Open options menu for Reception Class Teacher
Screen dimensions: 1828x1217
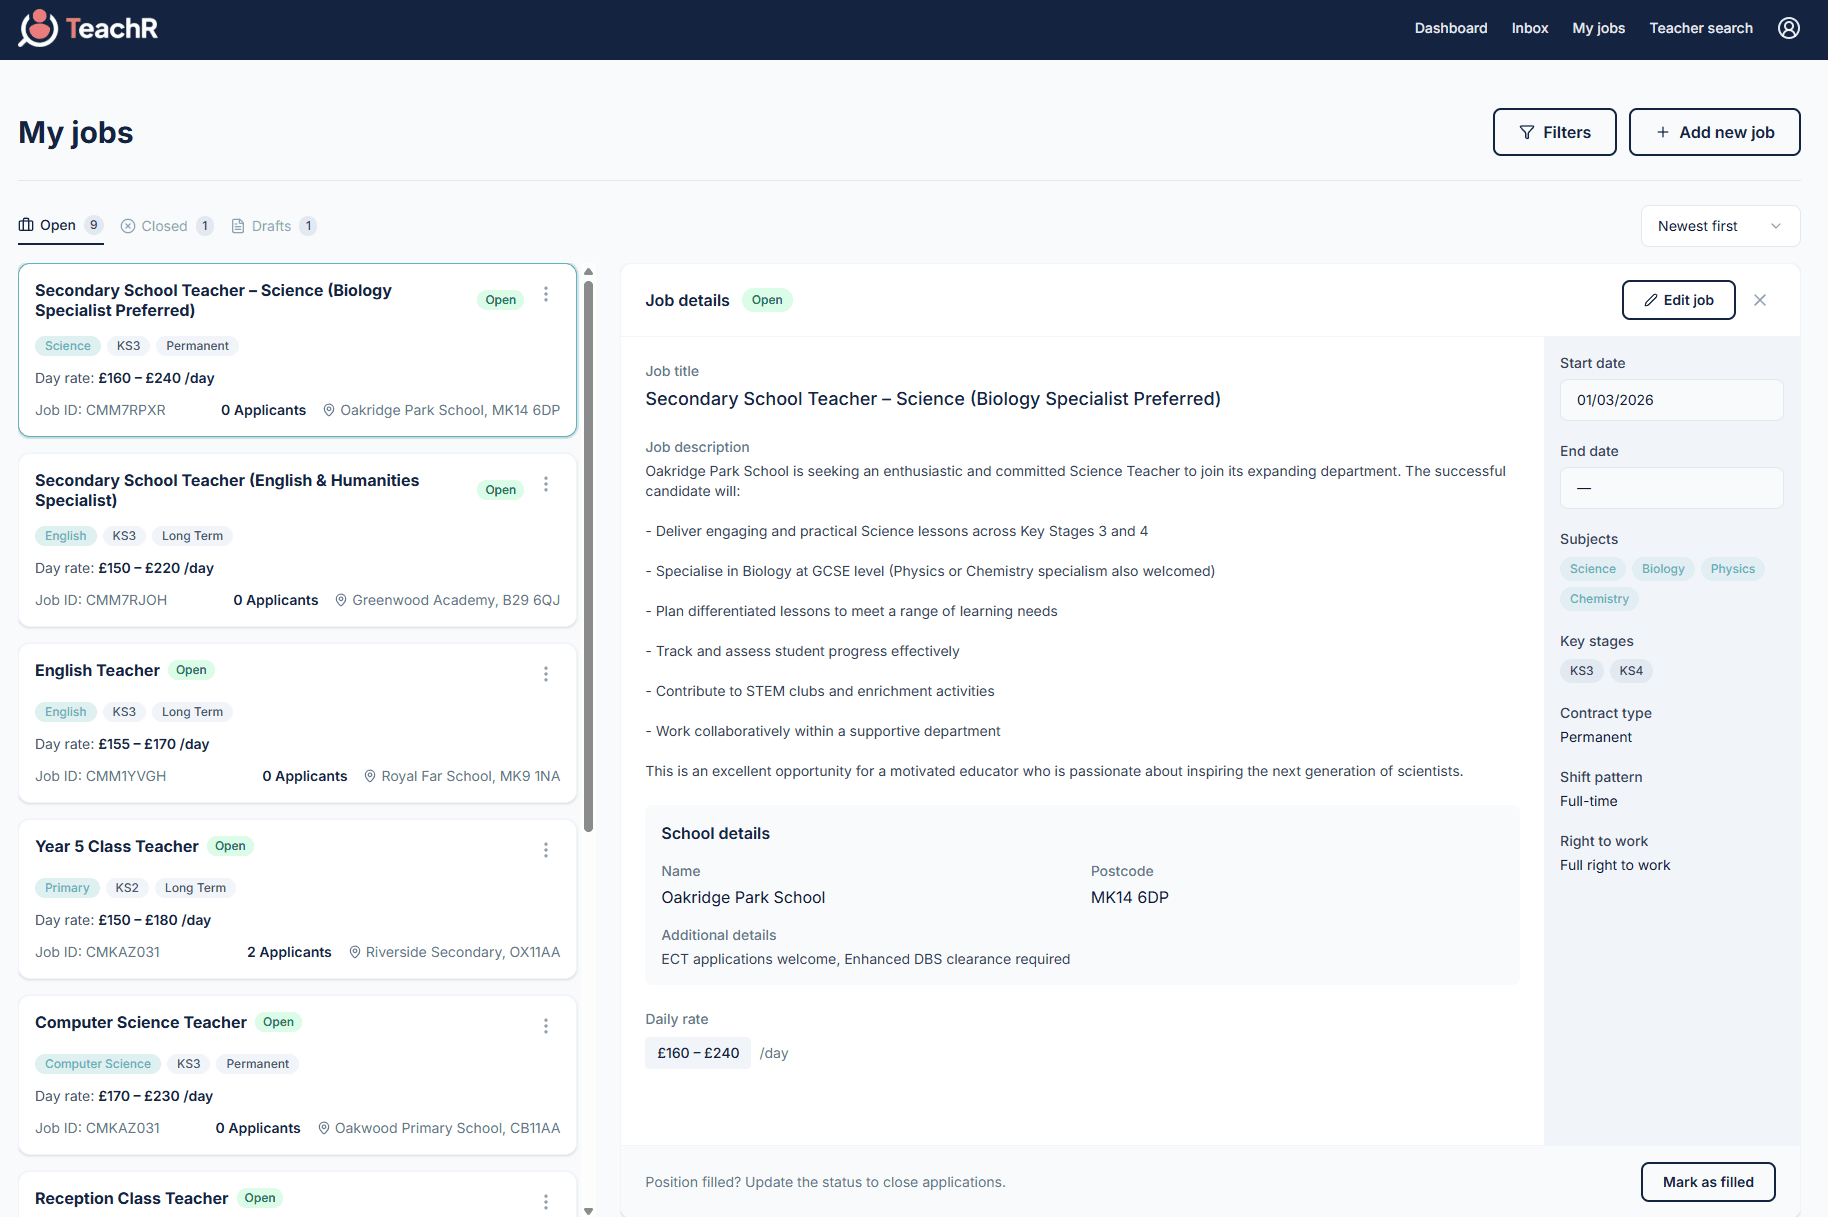tap(546, 1201)
